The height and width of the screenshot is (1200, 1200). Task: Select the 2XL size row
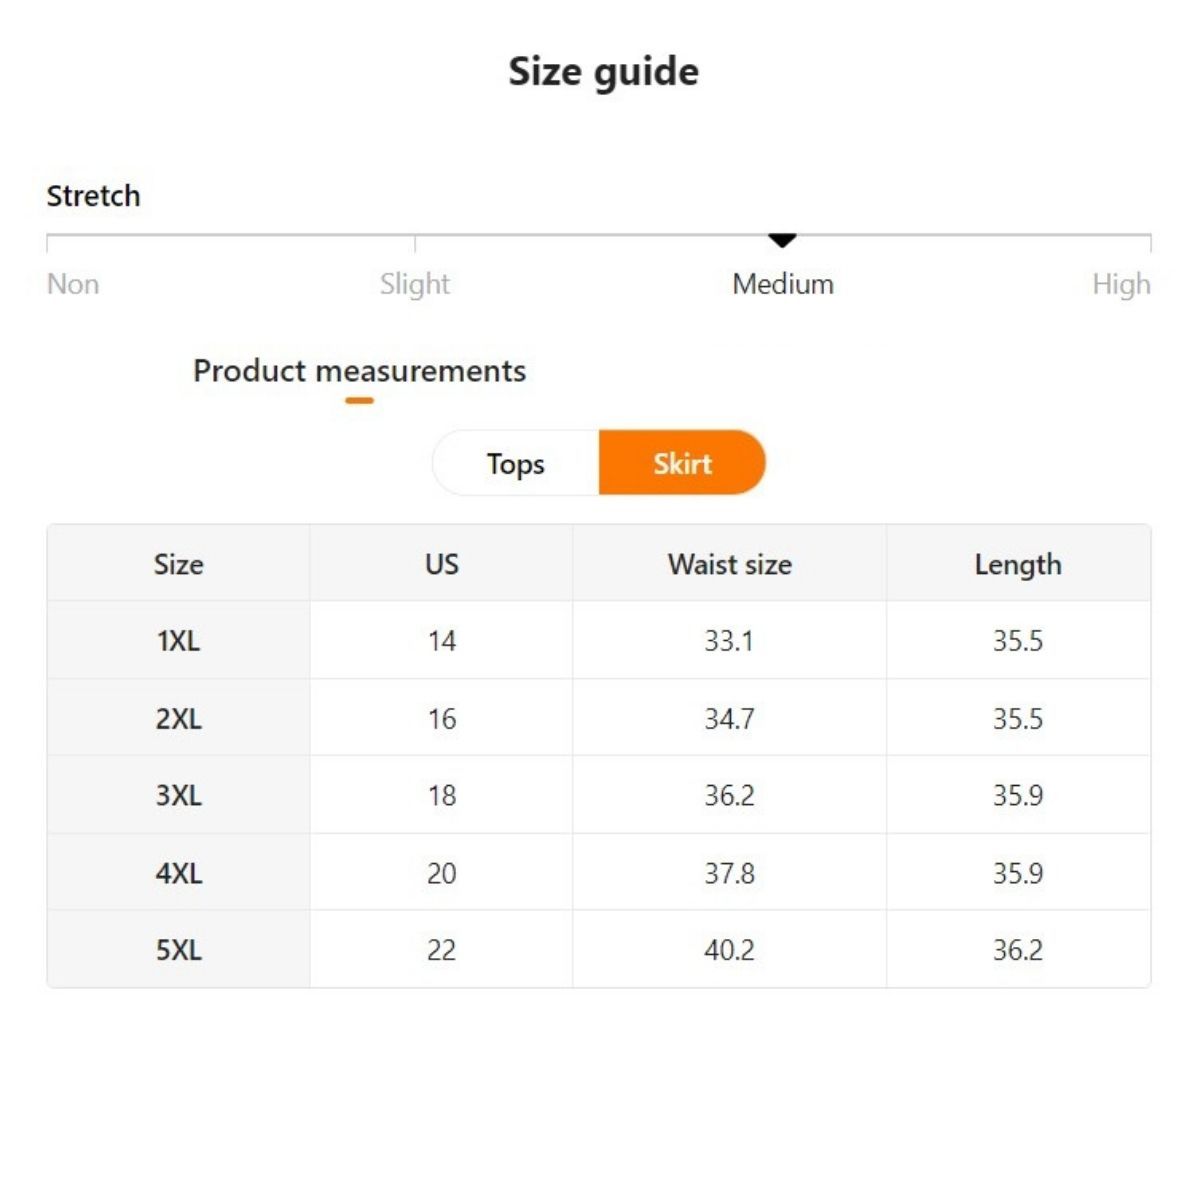point(179,718)
